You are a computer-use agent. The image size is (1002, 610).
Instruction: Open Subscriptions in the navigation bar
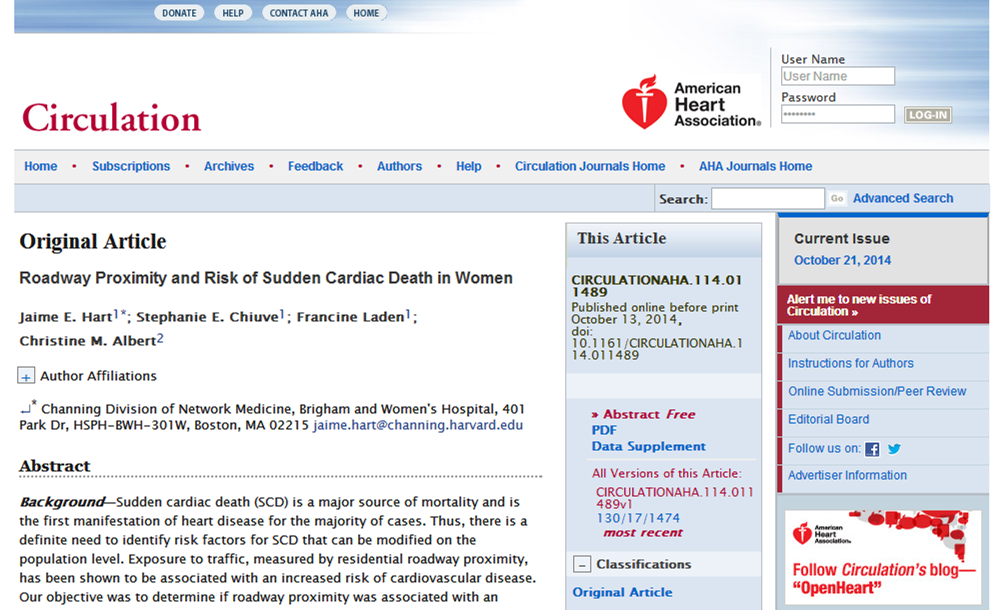coord(131,166)
